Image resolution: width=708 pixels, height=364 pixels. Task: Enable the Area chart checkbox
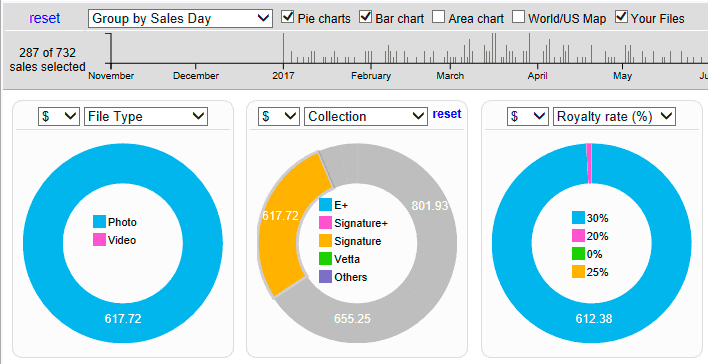(x=438, y=17)
